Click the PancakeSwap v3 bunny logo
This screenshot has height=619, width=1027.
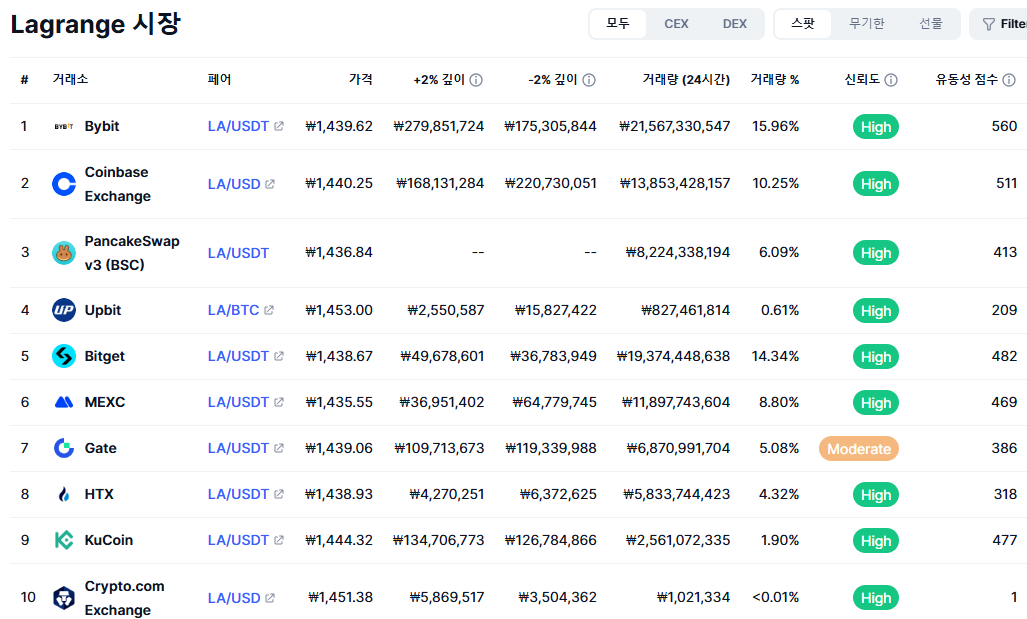[64, 253]
